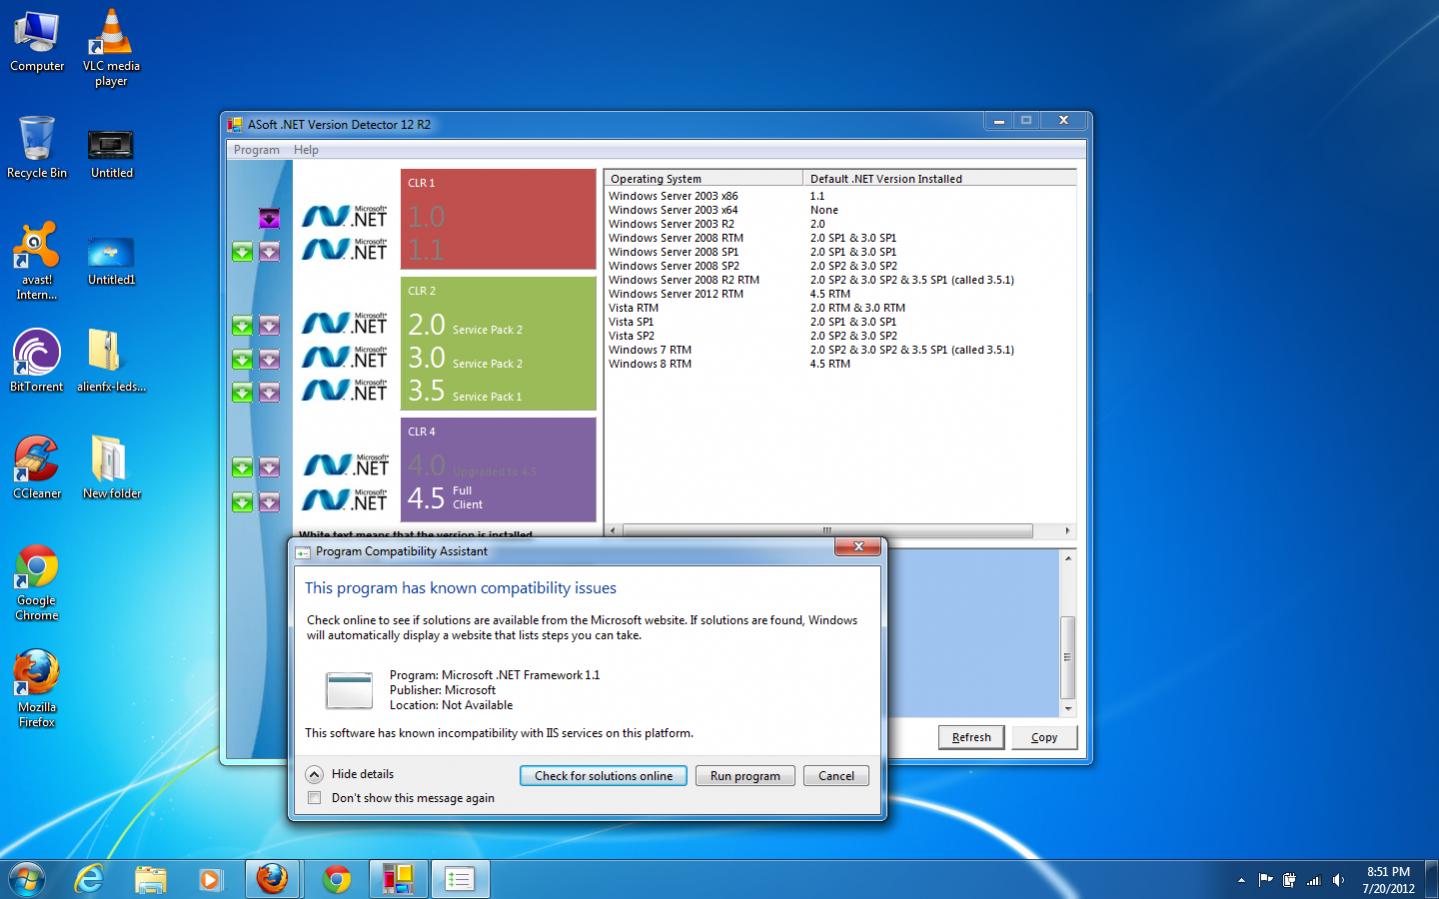Click the Operating System column header
The height and width of the screenshot is (899, 1439).
coord(703,178)
